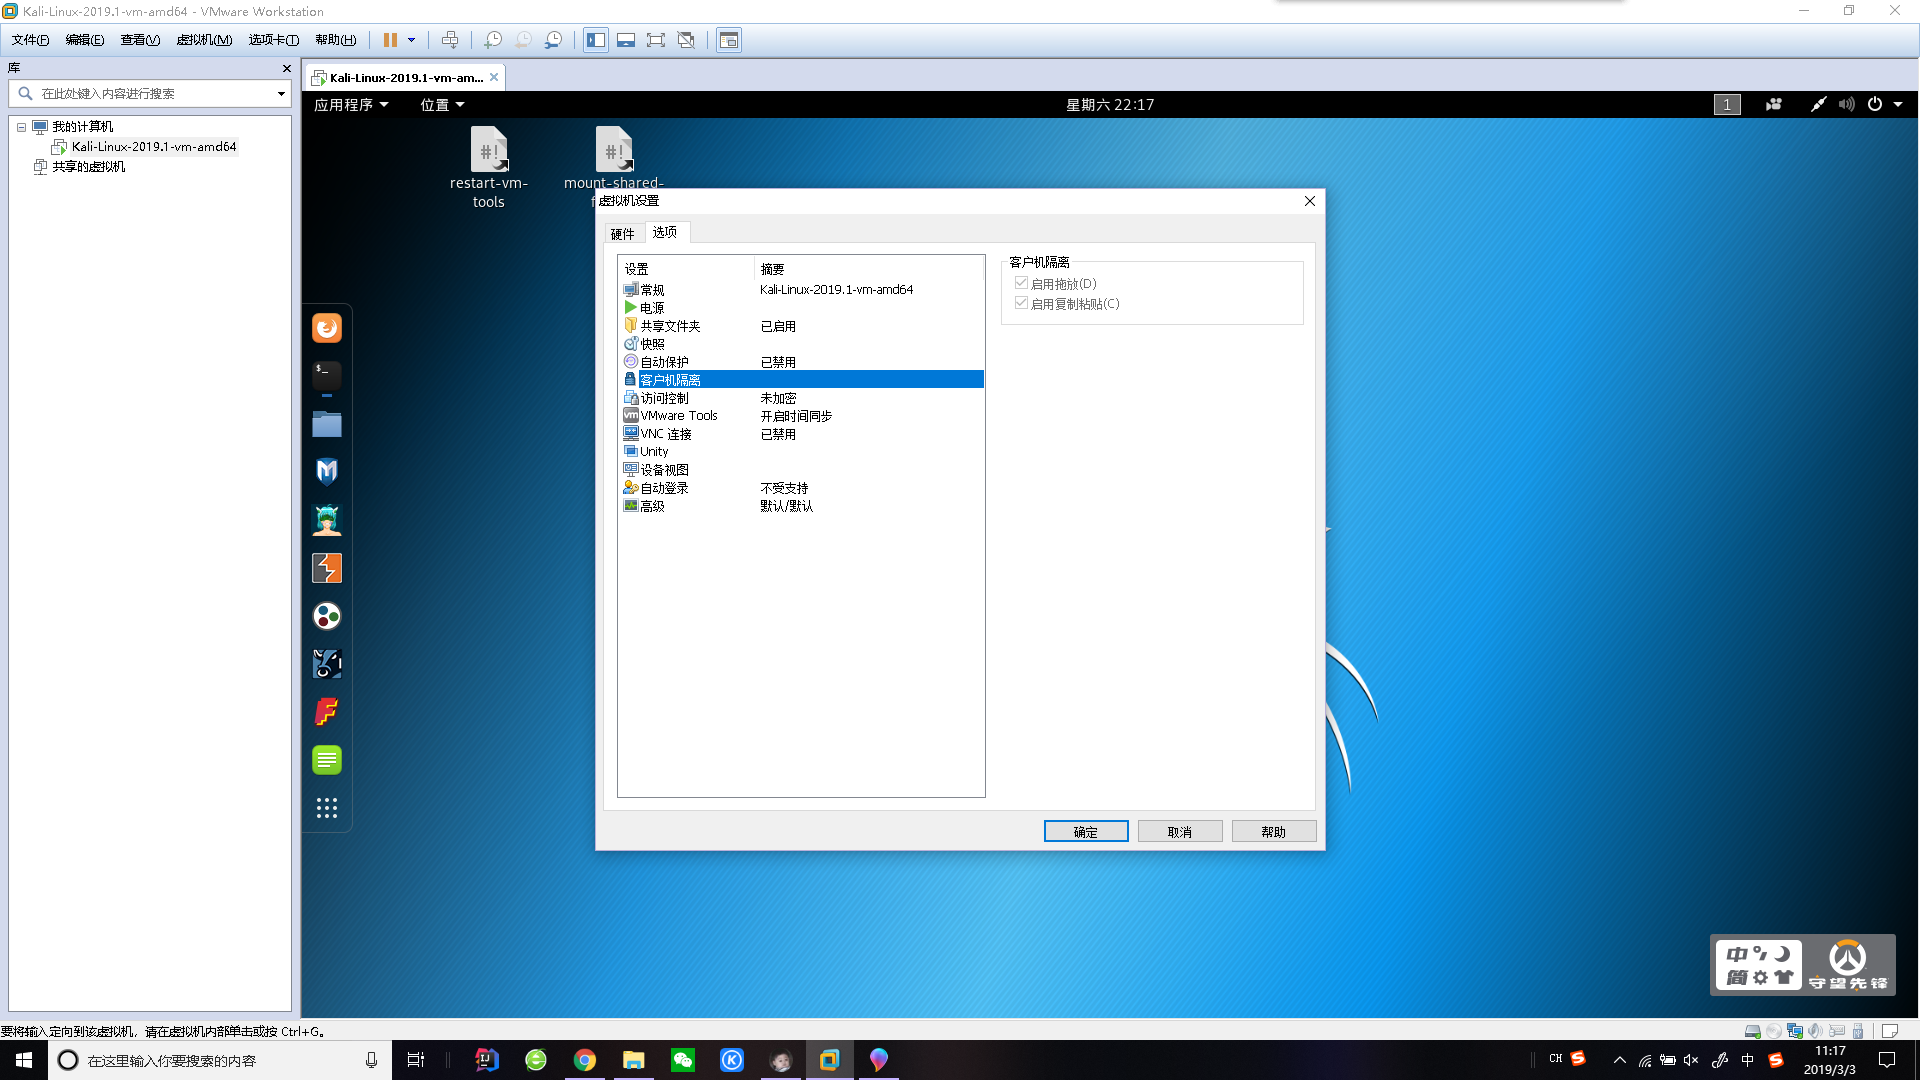Click the Kali volume icon
This screenshot has width=1920, height=1080.
1846,105
